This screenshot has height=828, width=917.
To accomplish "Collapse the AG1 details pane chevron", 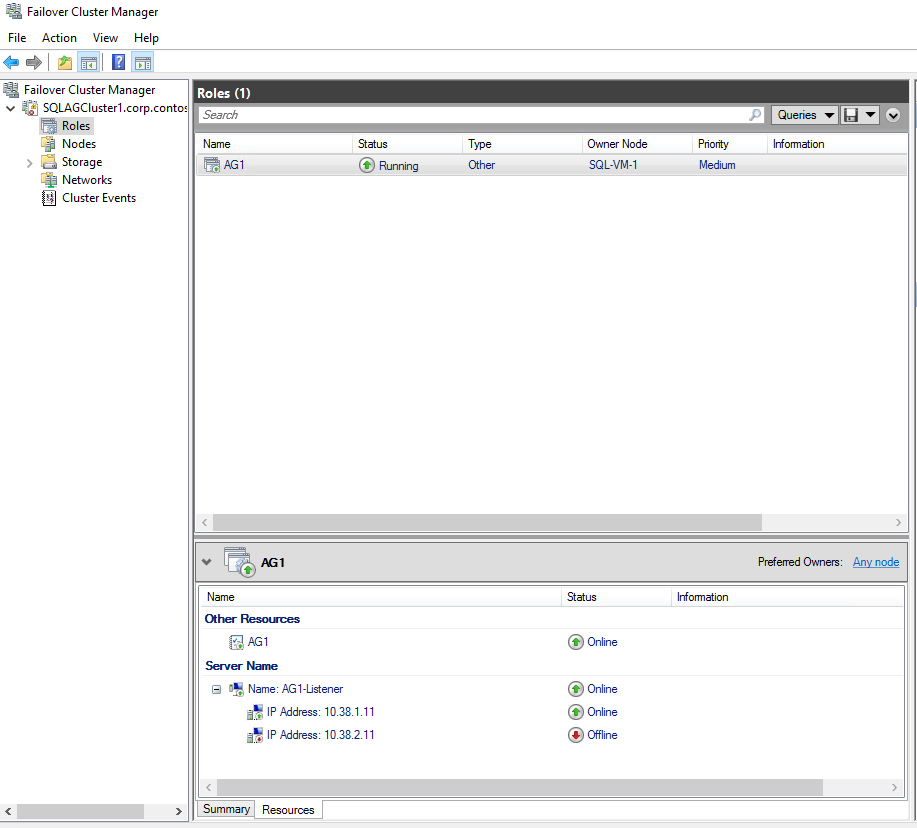I will click(206, 562).
